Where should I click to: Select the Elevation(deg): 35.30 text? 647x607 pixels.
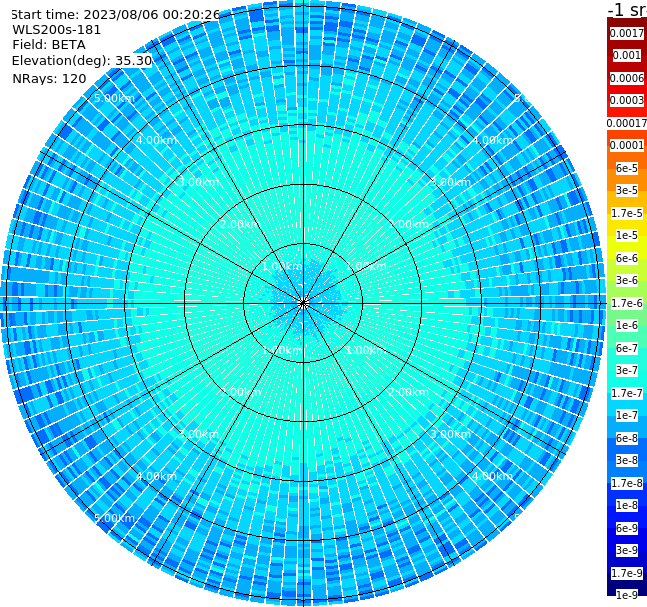(x=82, y=61)
